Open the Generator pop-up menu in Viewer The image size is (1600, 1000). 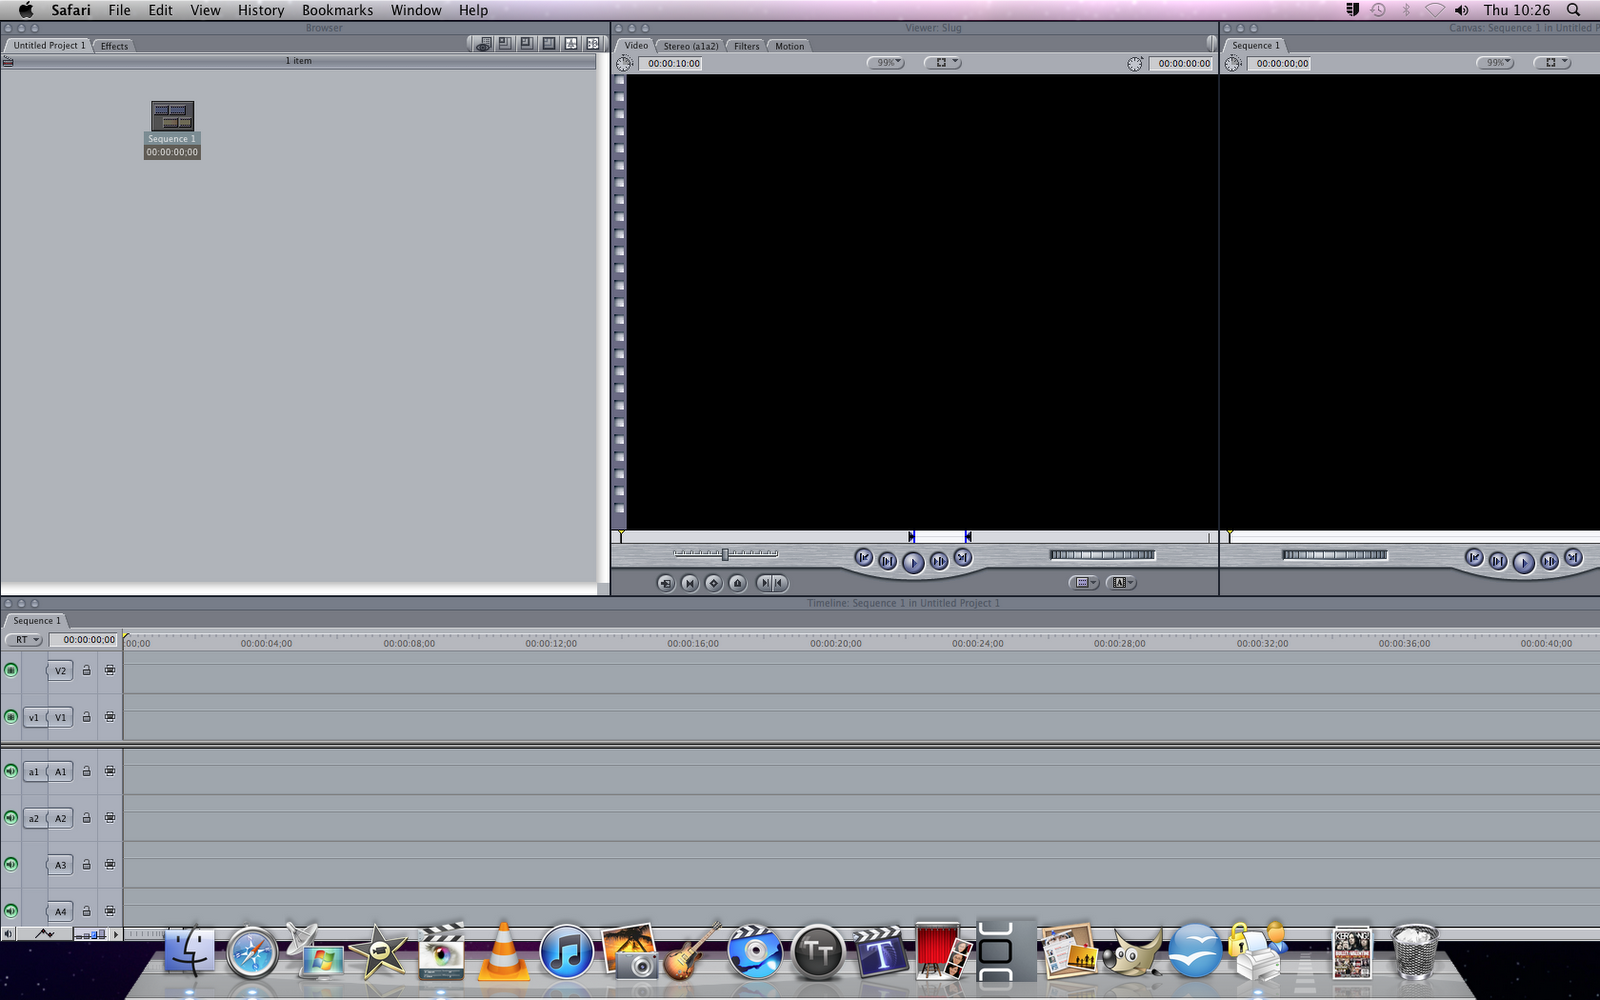[1122, 583]
